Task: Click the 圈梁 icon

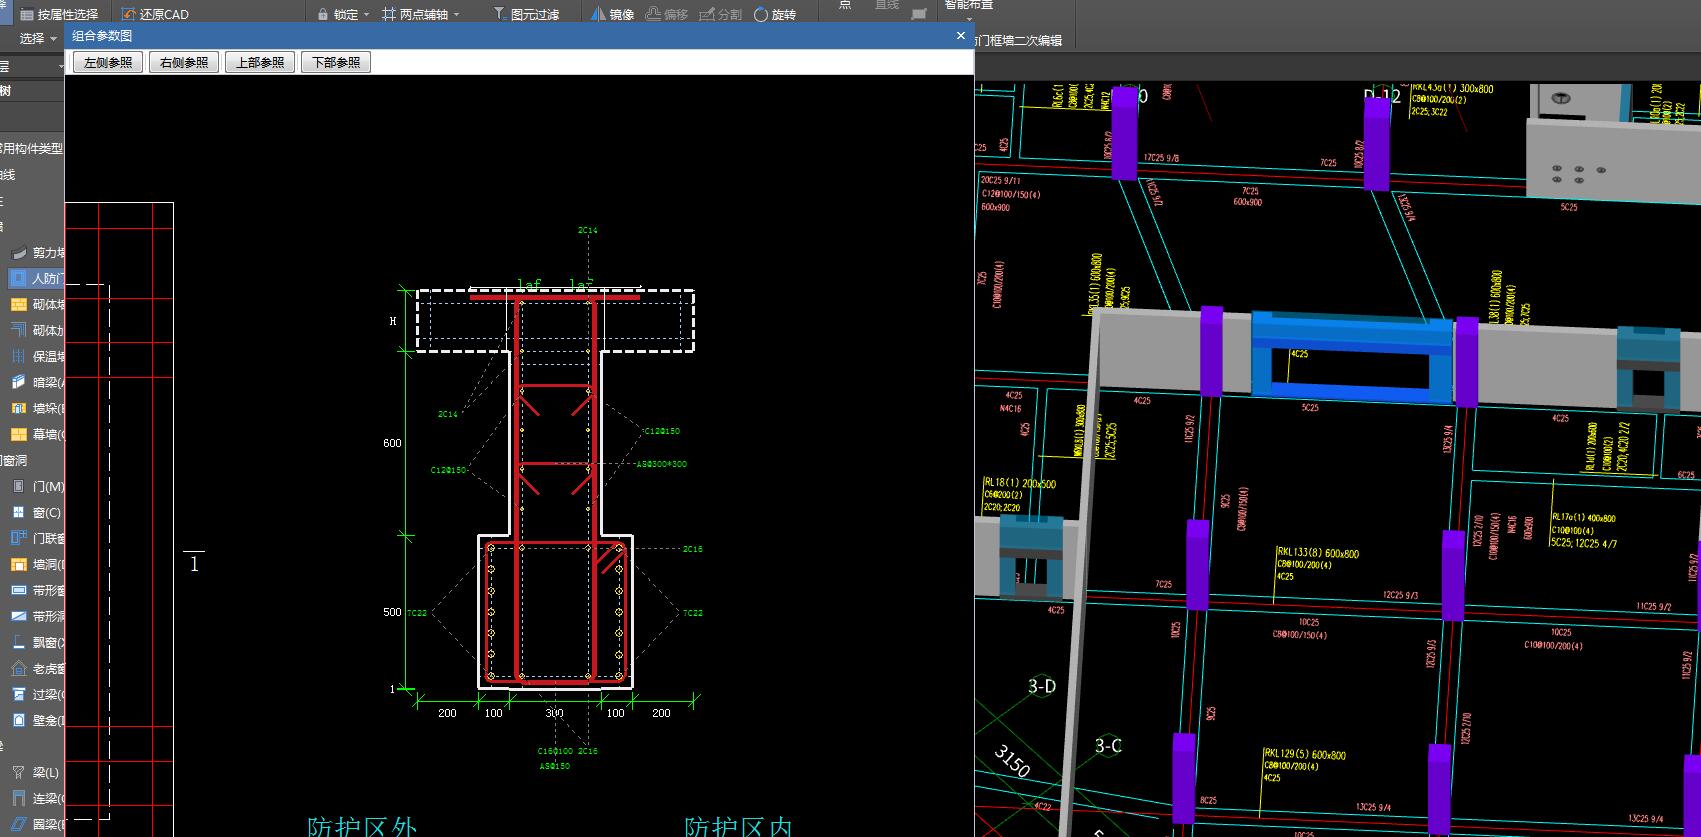Action: 18,825
